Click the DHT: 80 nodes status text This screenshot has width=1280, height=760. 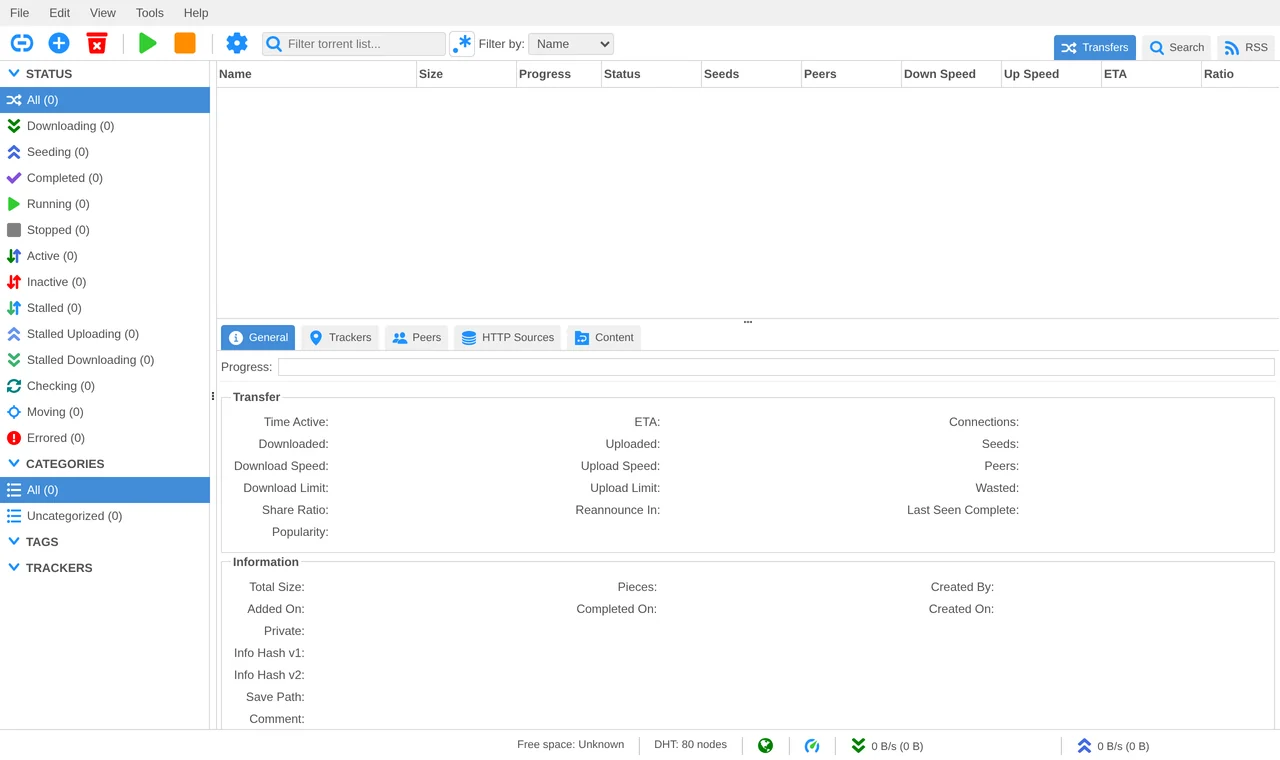tap(690, 745)
